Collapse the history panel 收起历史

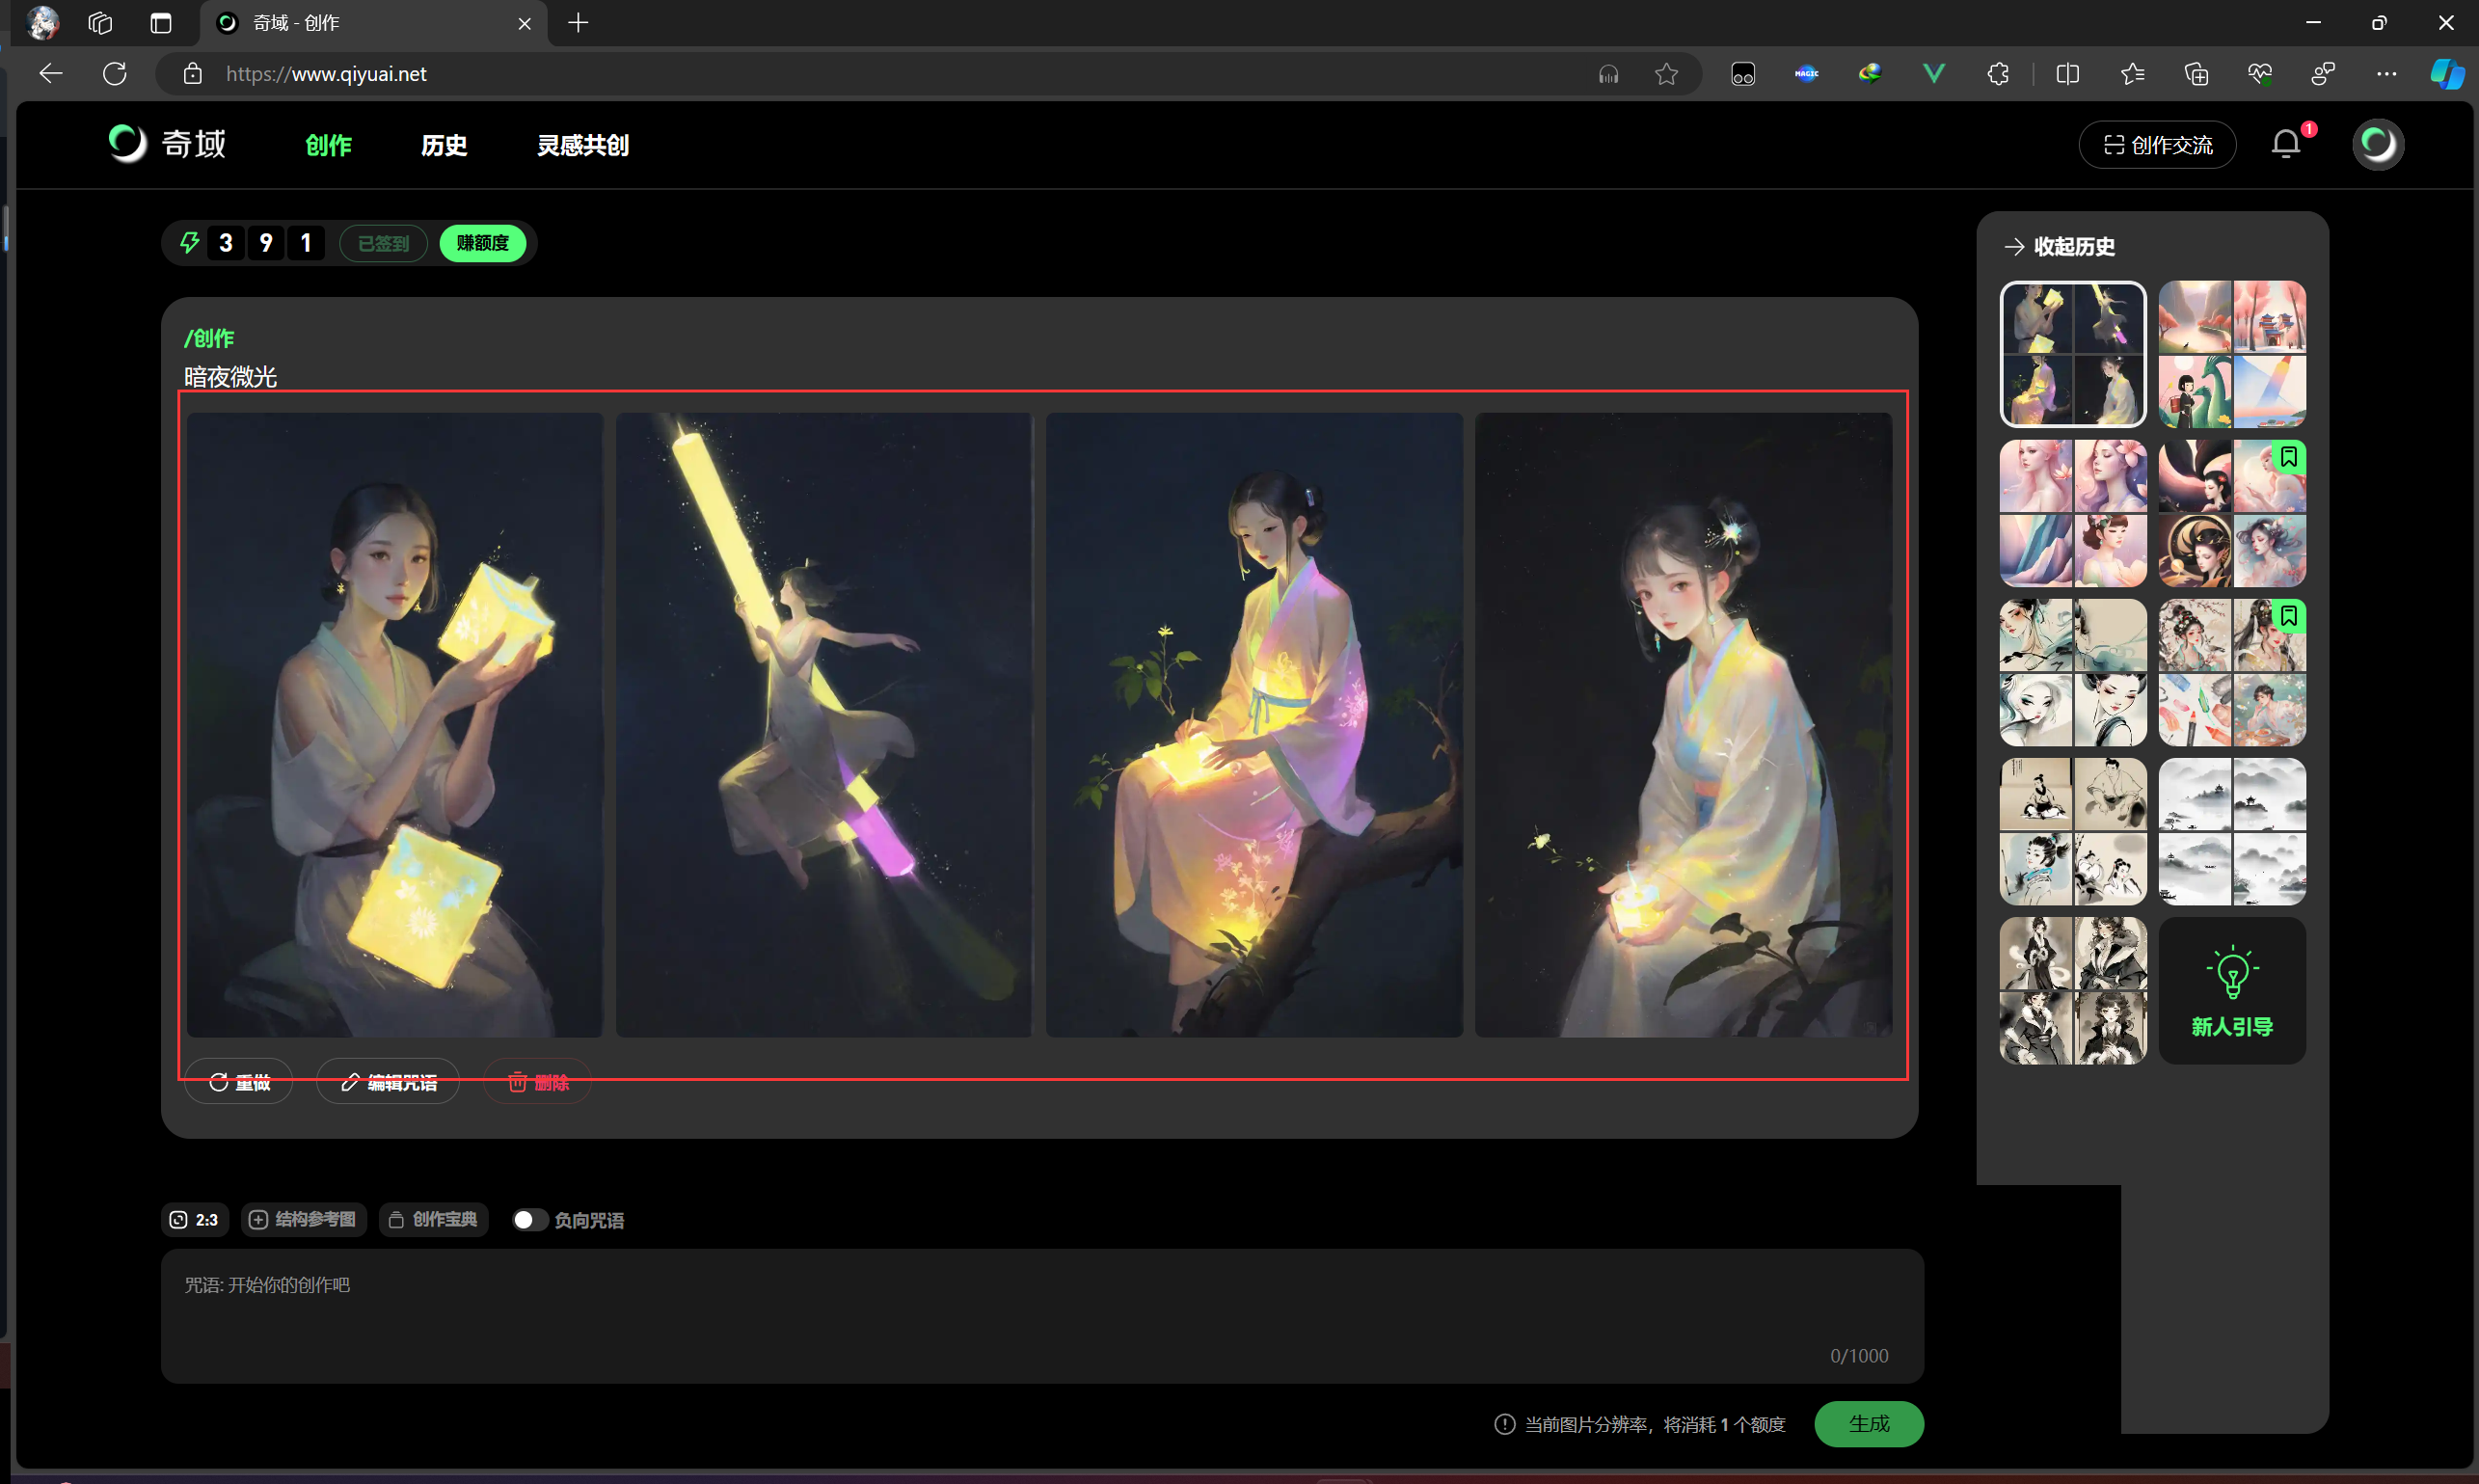[2060, 246]
